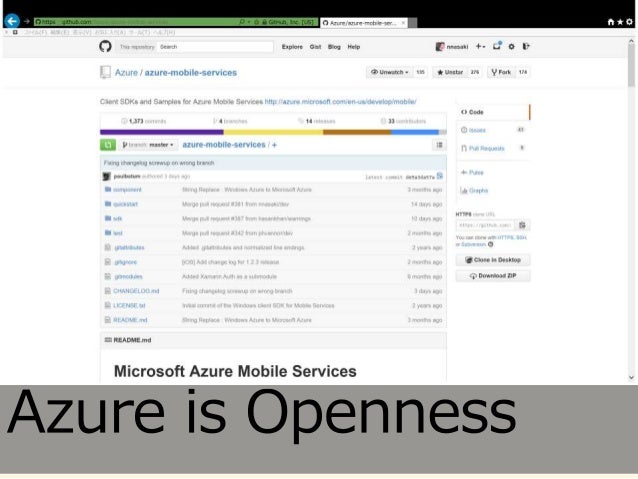Select the Issues sidebar tab
Image resolution: width=638 pixels, height=479 pixels.
(493, 130)
